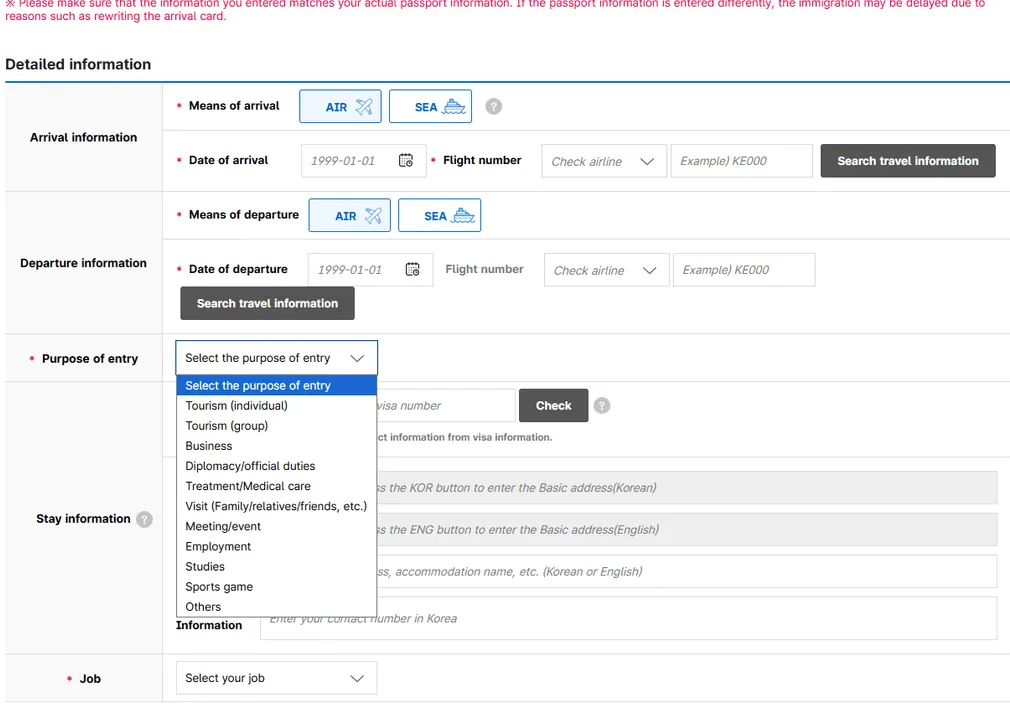Click the departure flight number input
This screenshot has height=707, width=1010.
744,270
